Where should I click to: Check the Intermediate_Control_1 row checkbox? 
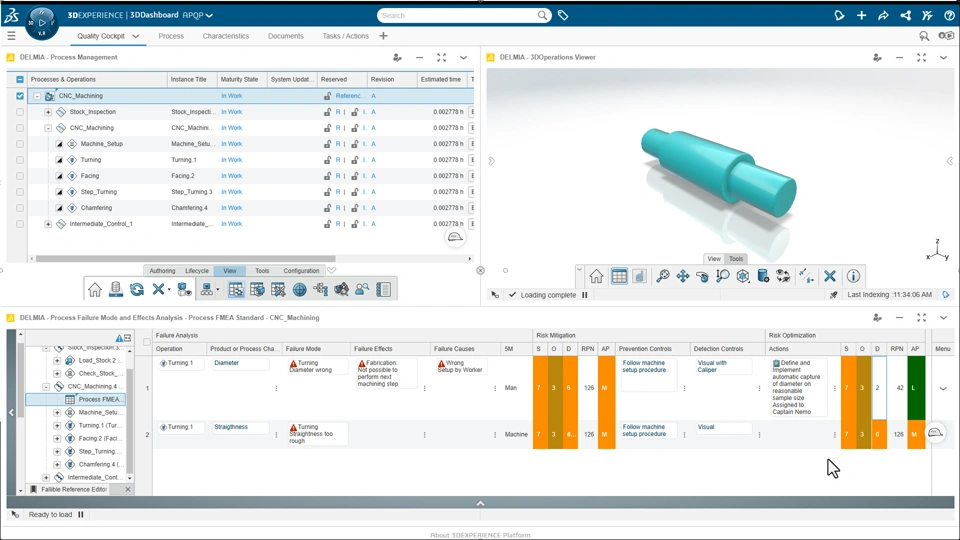click(20, 224)
